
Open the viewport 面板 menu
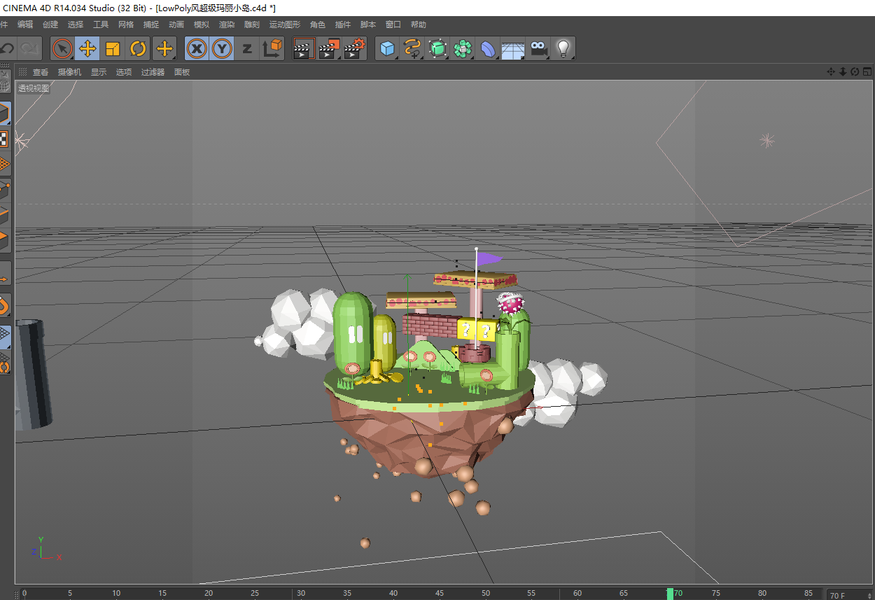182,72
